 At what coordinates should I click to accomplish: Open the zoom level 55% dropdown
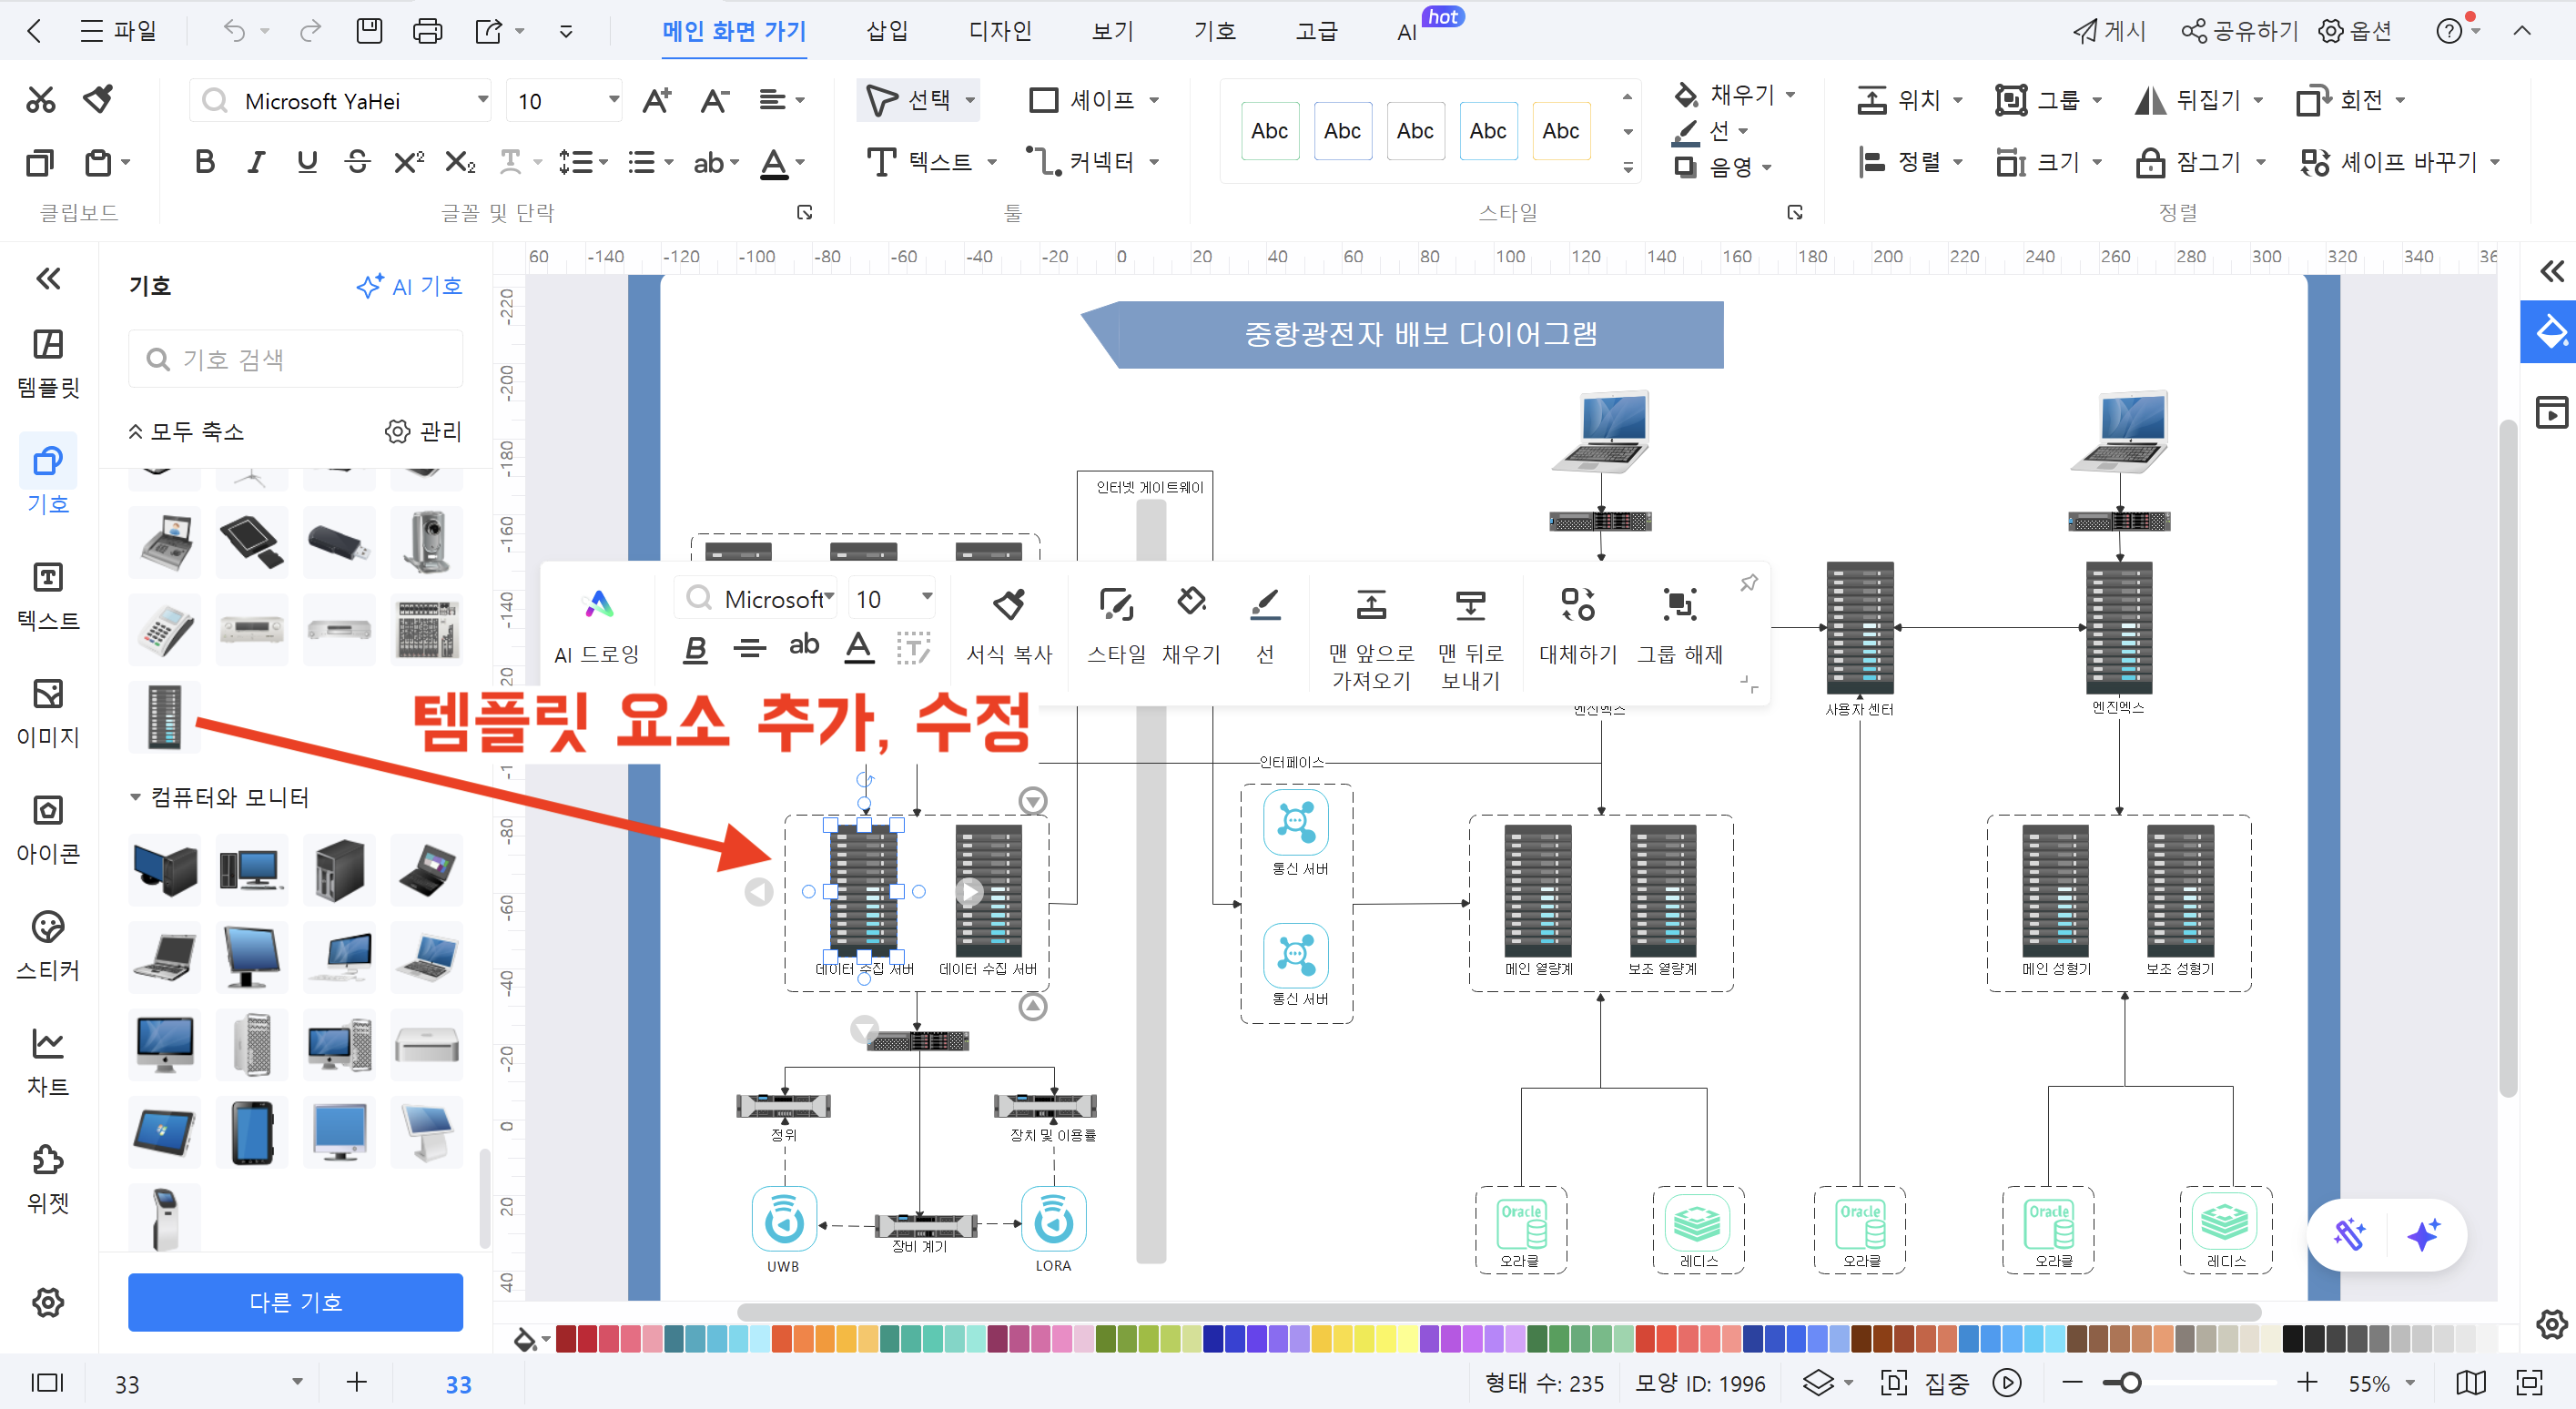[x=2377, y=1383]
